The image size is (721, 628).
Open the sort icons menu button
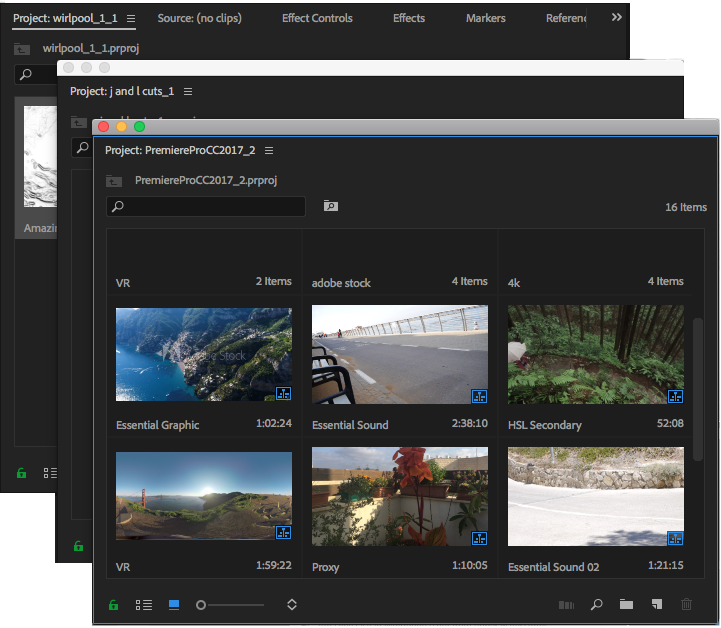(292, 605)
